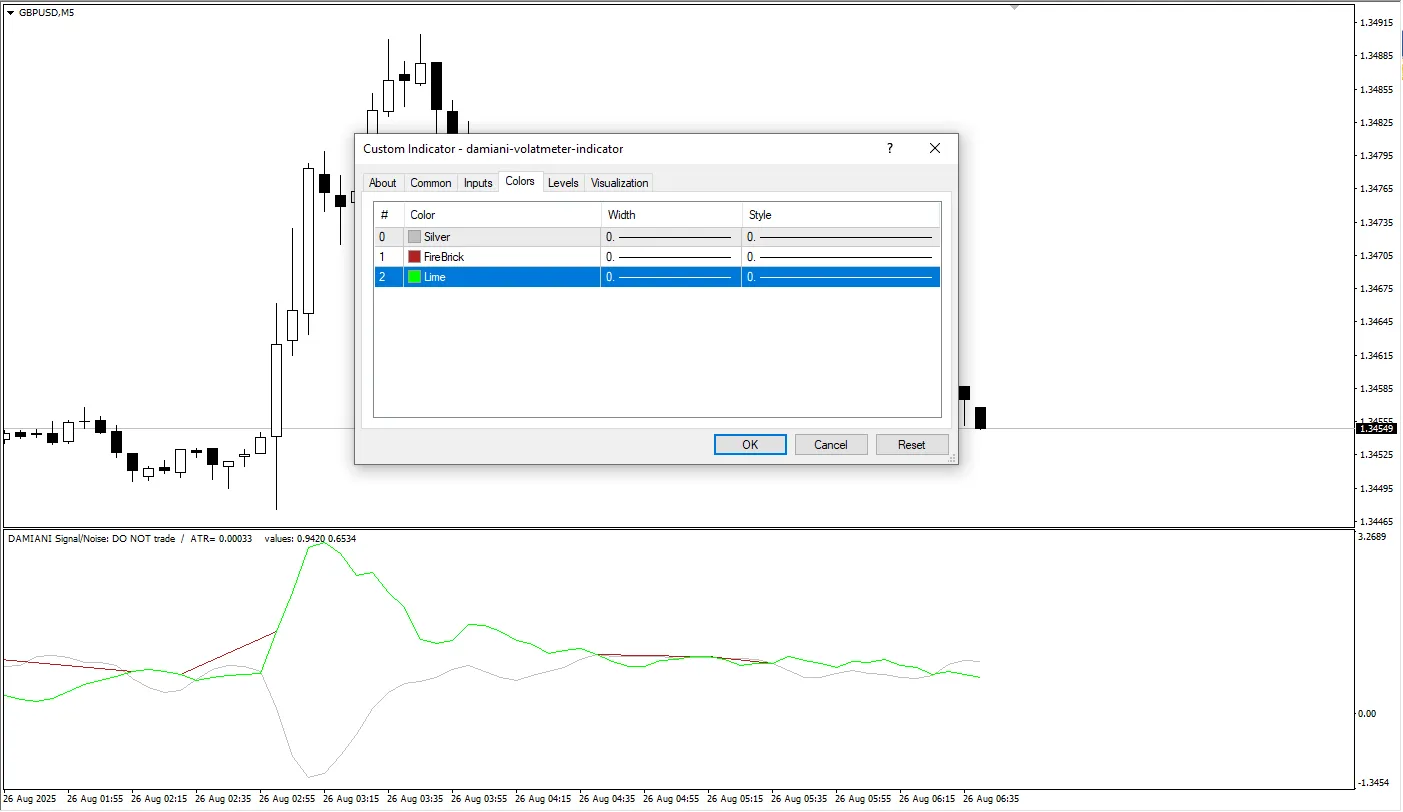The height and width of the screenshot is (812, 1403).
Task: Click the dialog resize grip corner
Action: tap(952, 458)
